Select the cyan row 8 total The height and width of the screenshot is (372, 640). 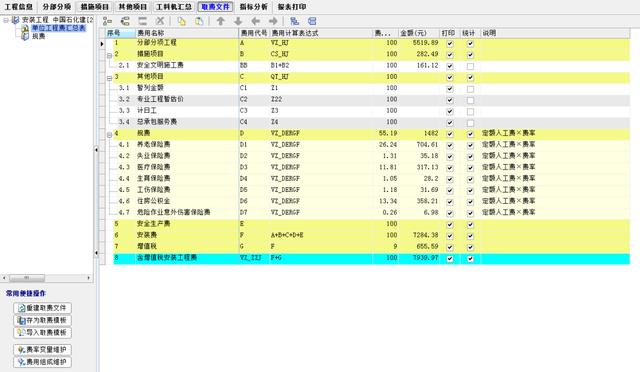pos(371,258)
